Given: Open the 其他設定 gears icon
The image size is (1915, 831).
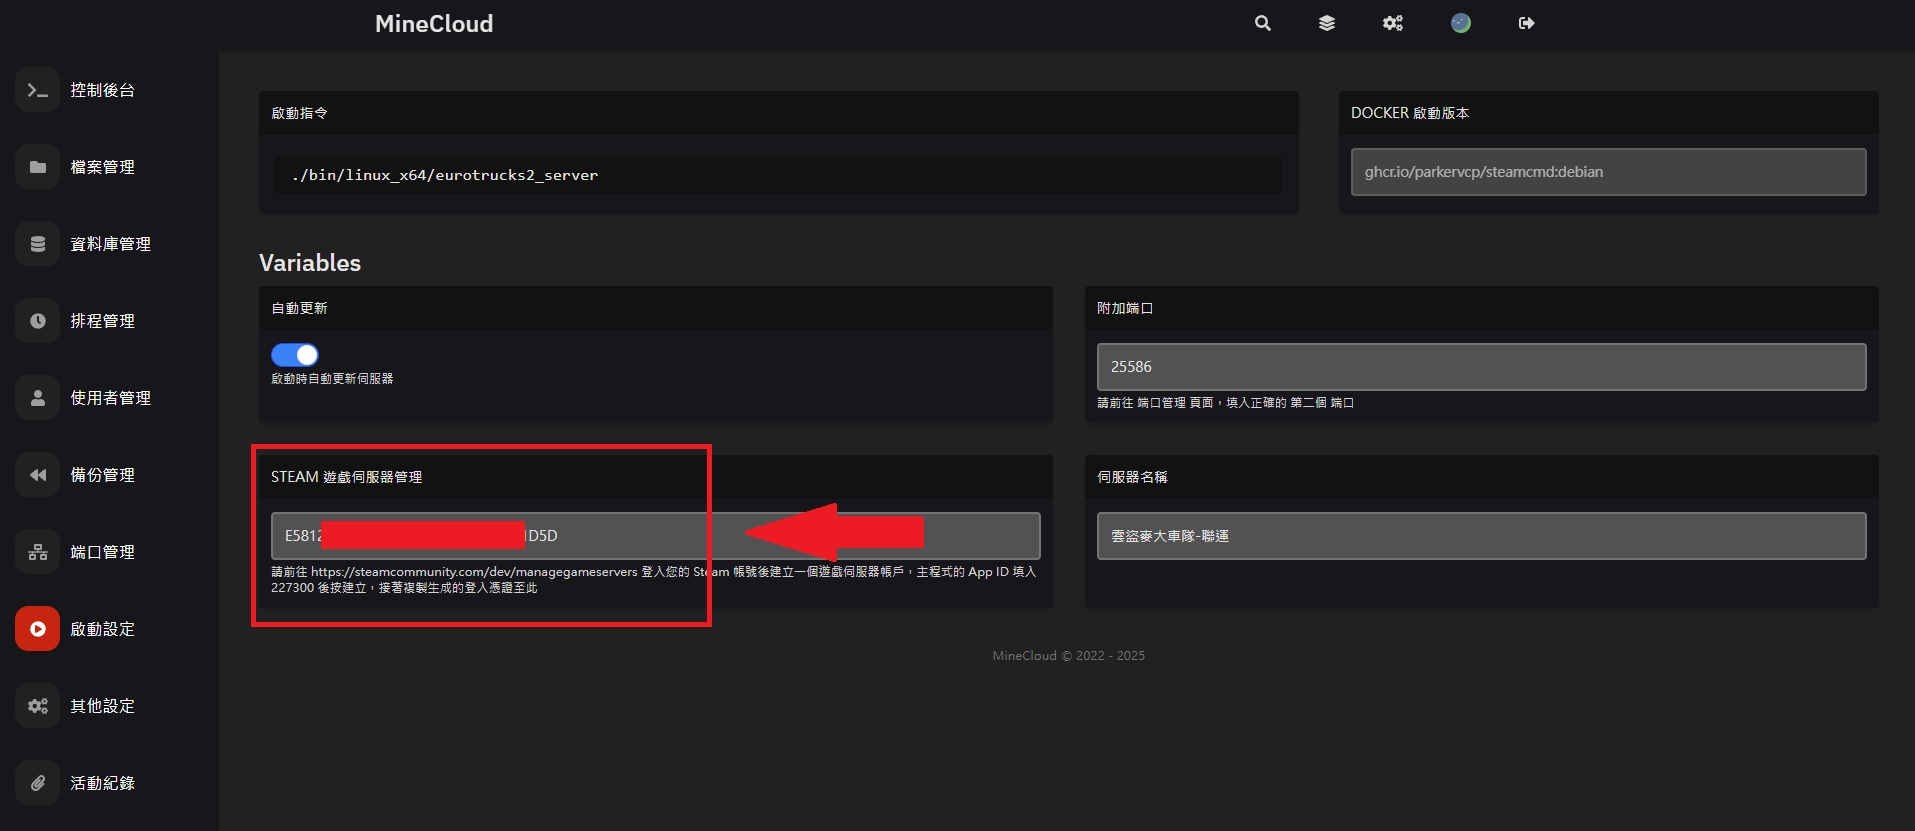Looking at the screenshot, I should click(x=38, y=706).
